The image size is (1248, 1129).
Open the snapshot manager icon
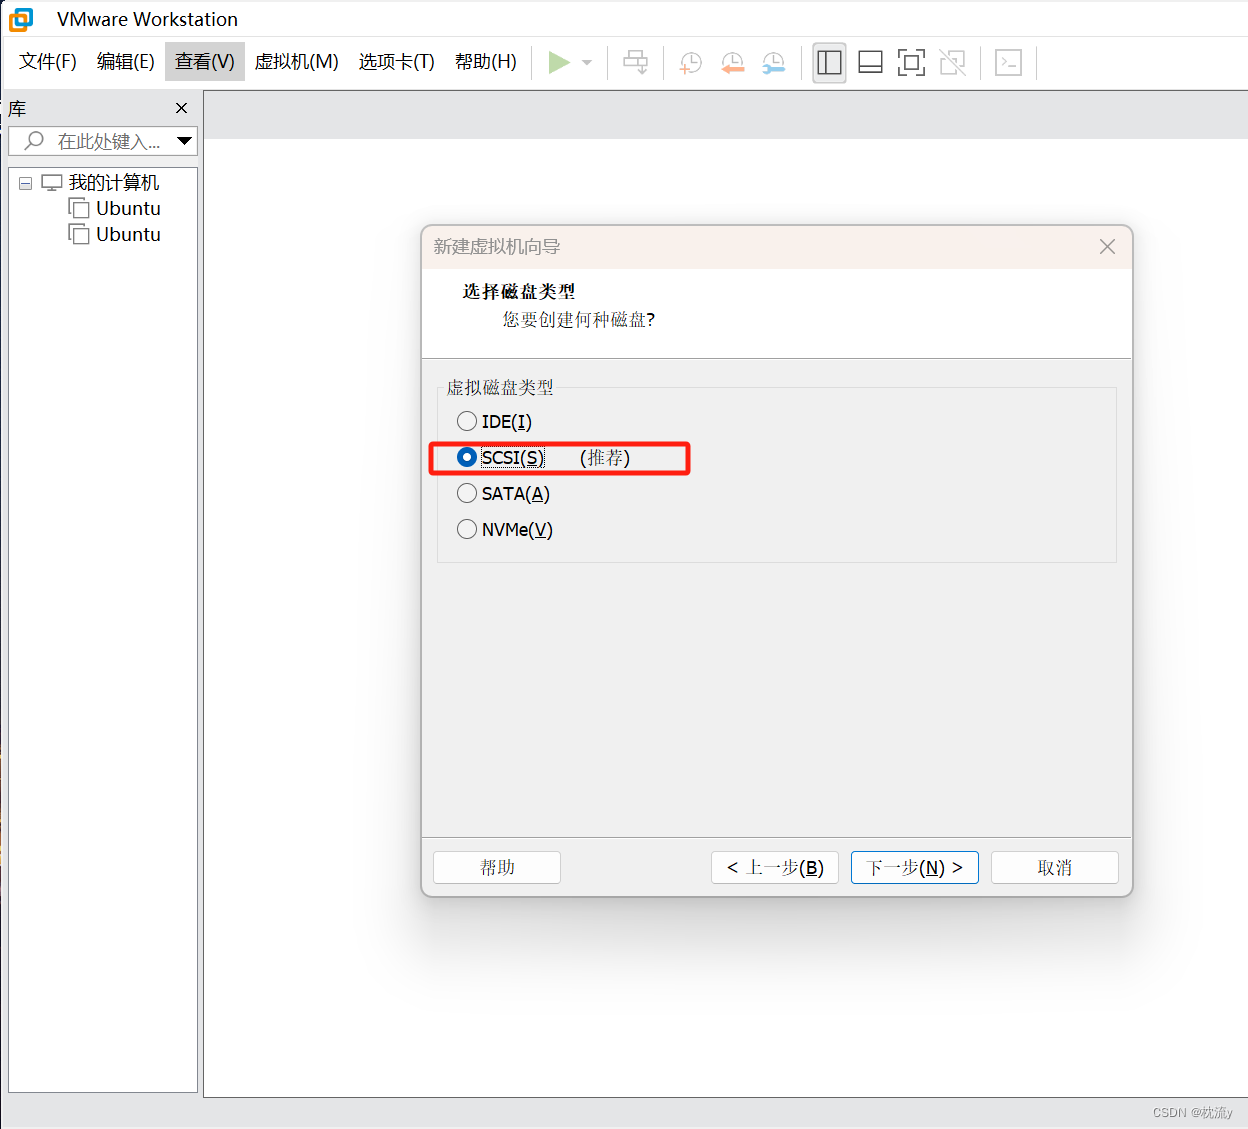[x=773, y=62]
